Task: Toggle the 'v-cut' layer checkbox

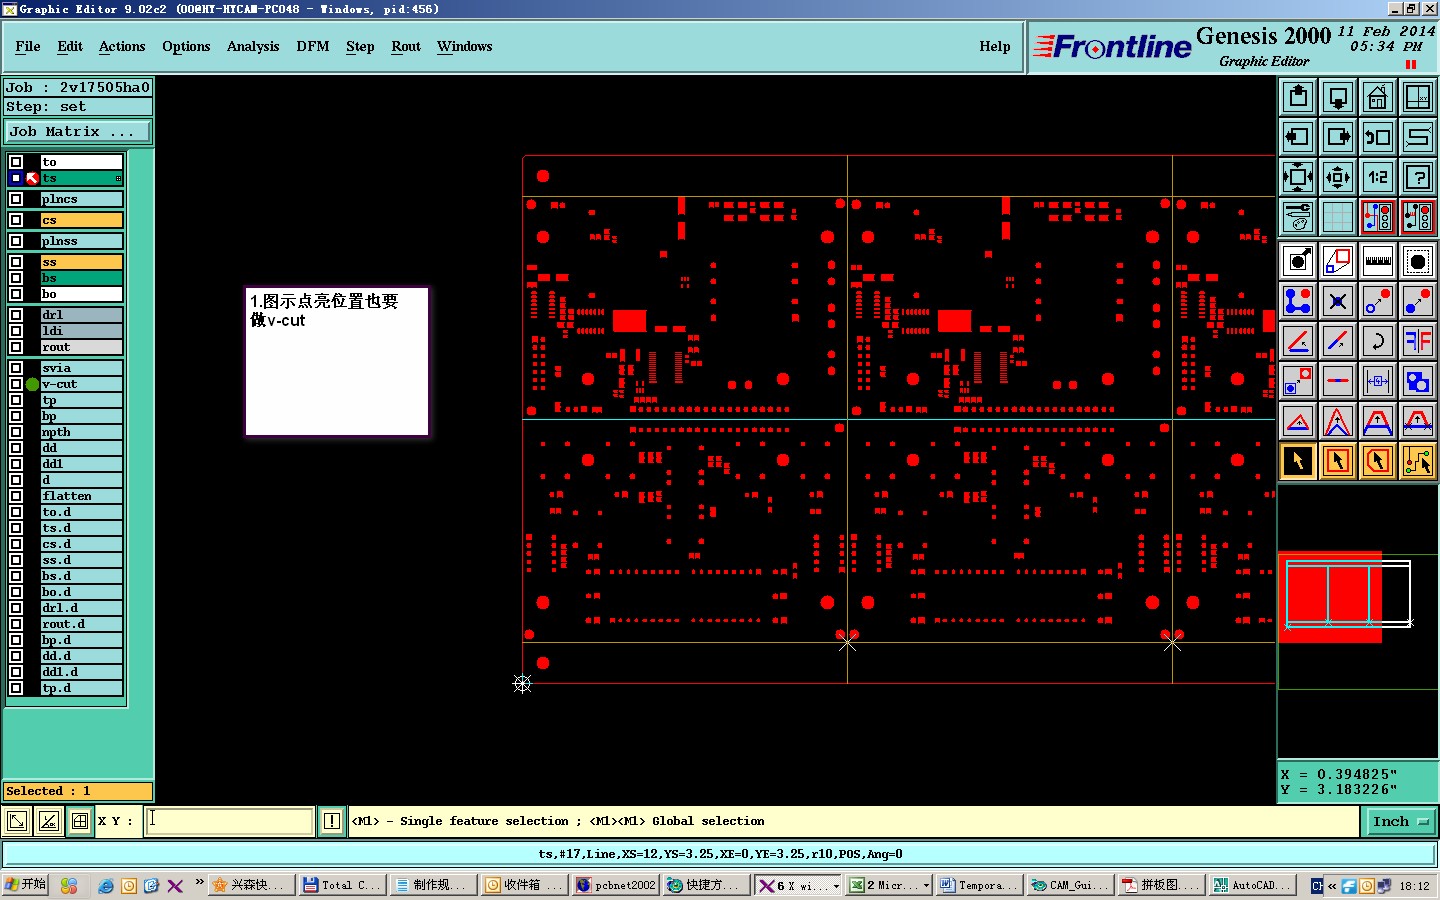Action: [16, 384]
